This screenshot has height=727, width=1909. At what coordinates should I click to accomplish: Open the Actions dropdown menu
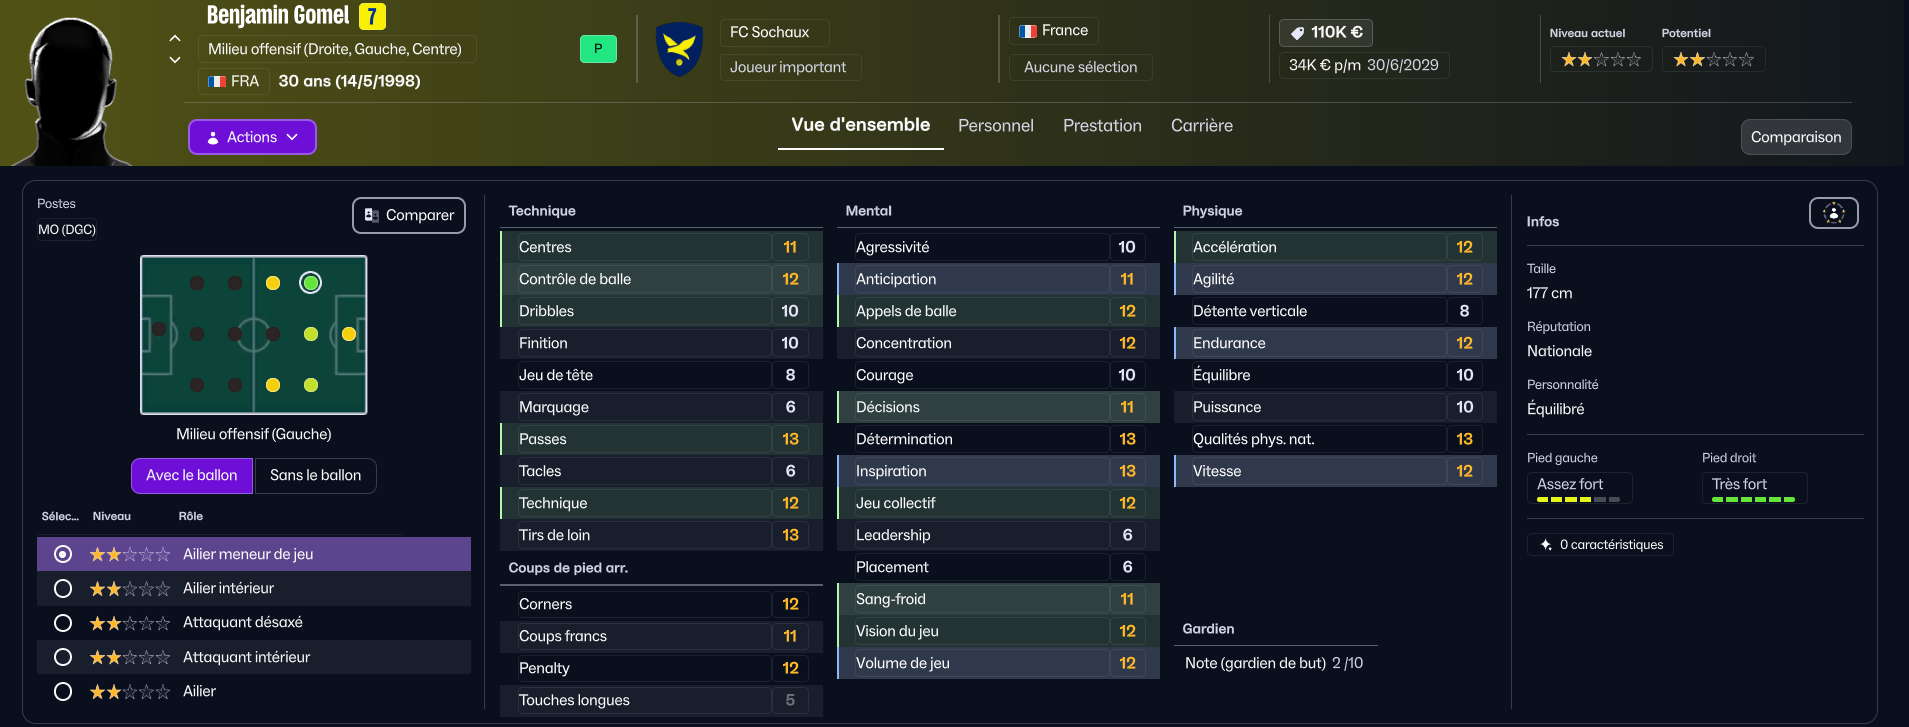click(252, 137)
